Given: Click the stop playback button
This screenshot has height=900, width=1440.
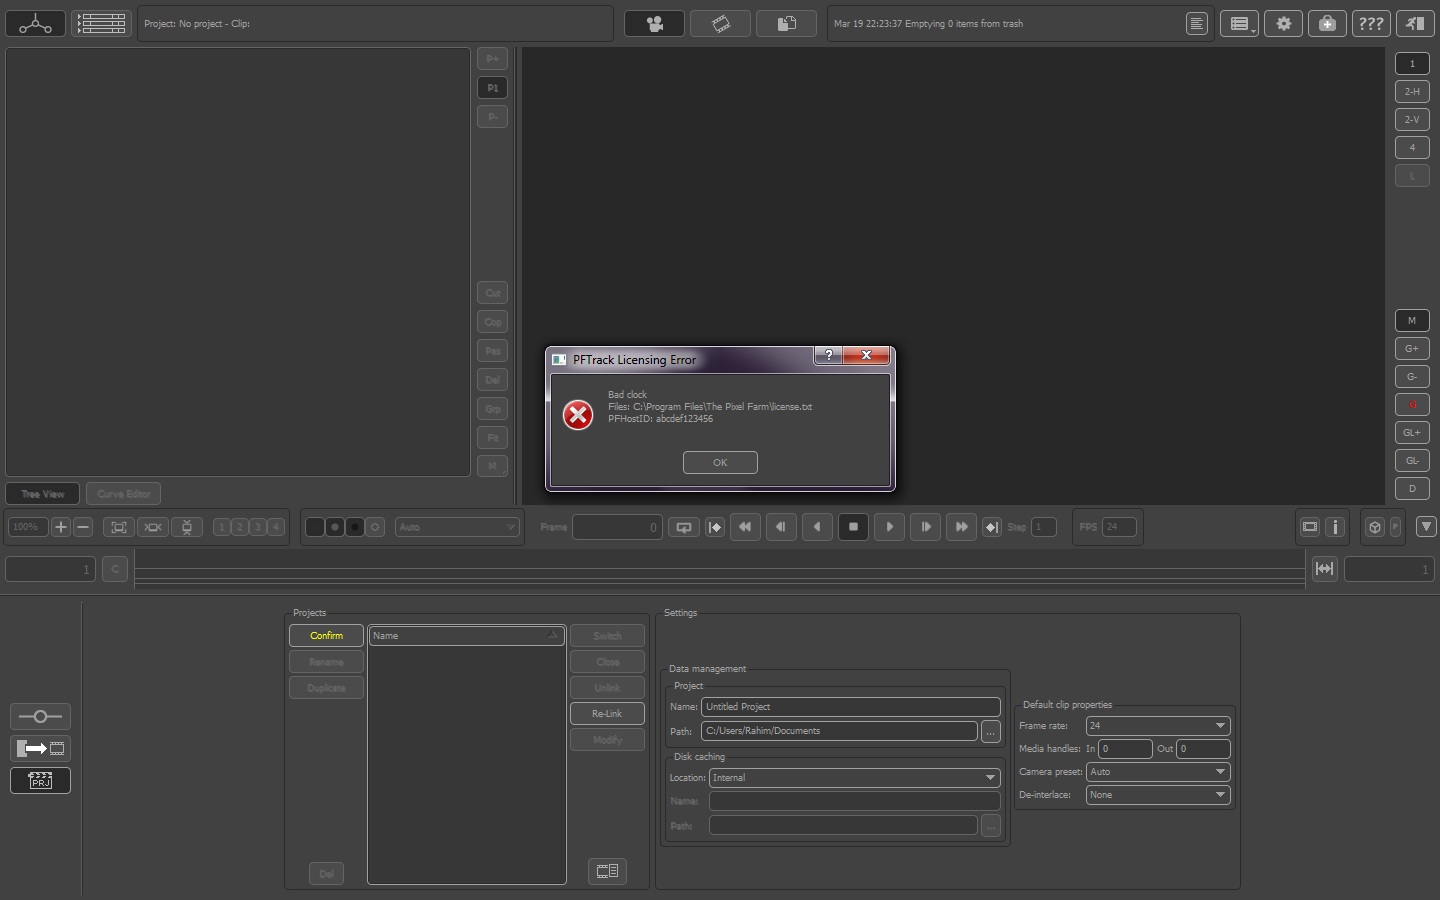Looking at the screenshot, I should [x=853, y=526].
